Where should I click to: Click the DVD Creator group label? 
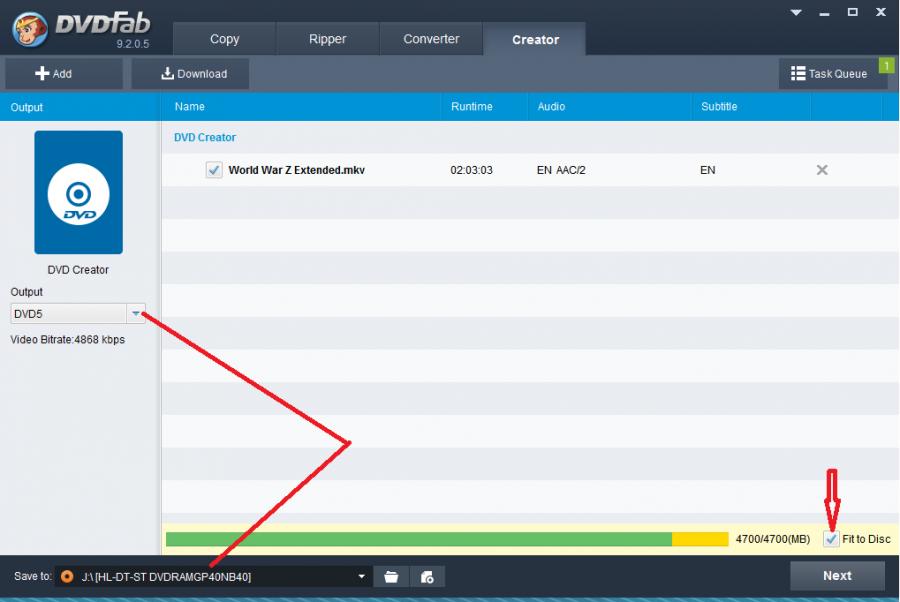pos(205,137)
